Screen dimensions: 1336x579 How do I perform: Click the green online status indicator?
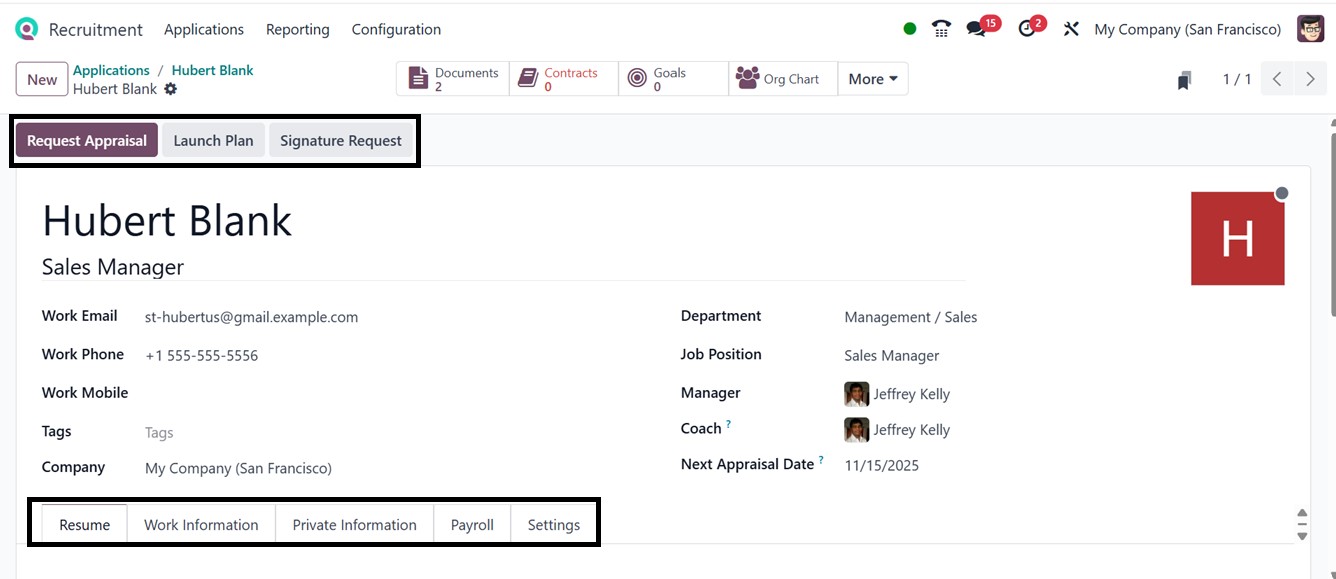(909, 29)
